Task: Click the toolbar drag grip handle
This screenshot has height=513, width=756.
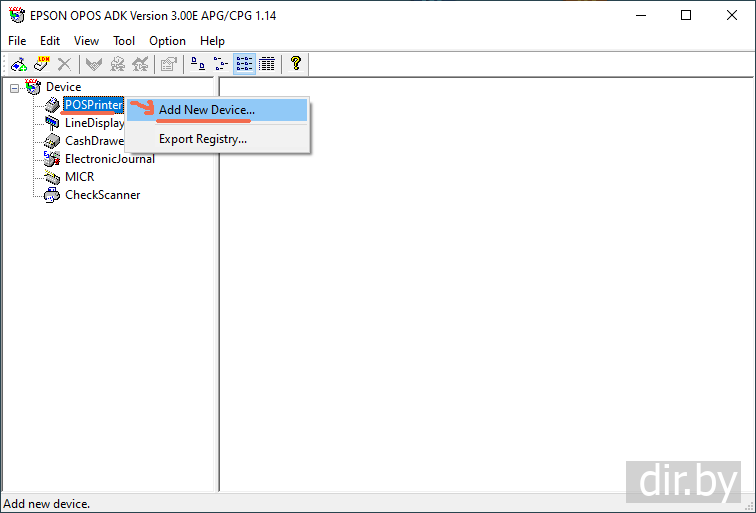Action: point(5,64)
